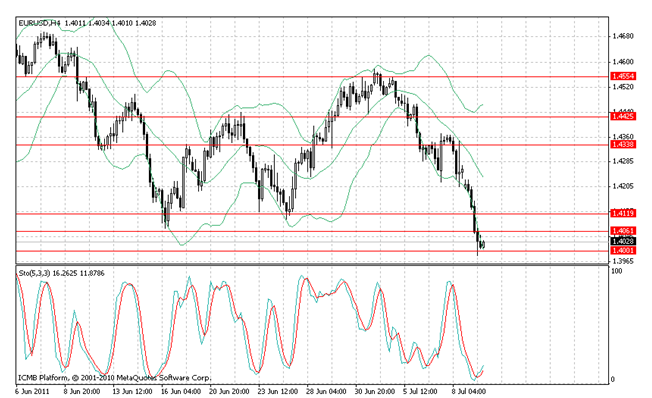
Task: Click the 1.4119 red price level label
Action: click(623, 213)
